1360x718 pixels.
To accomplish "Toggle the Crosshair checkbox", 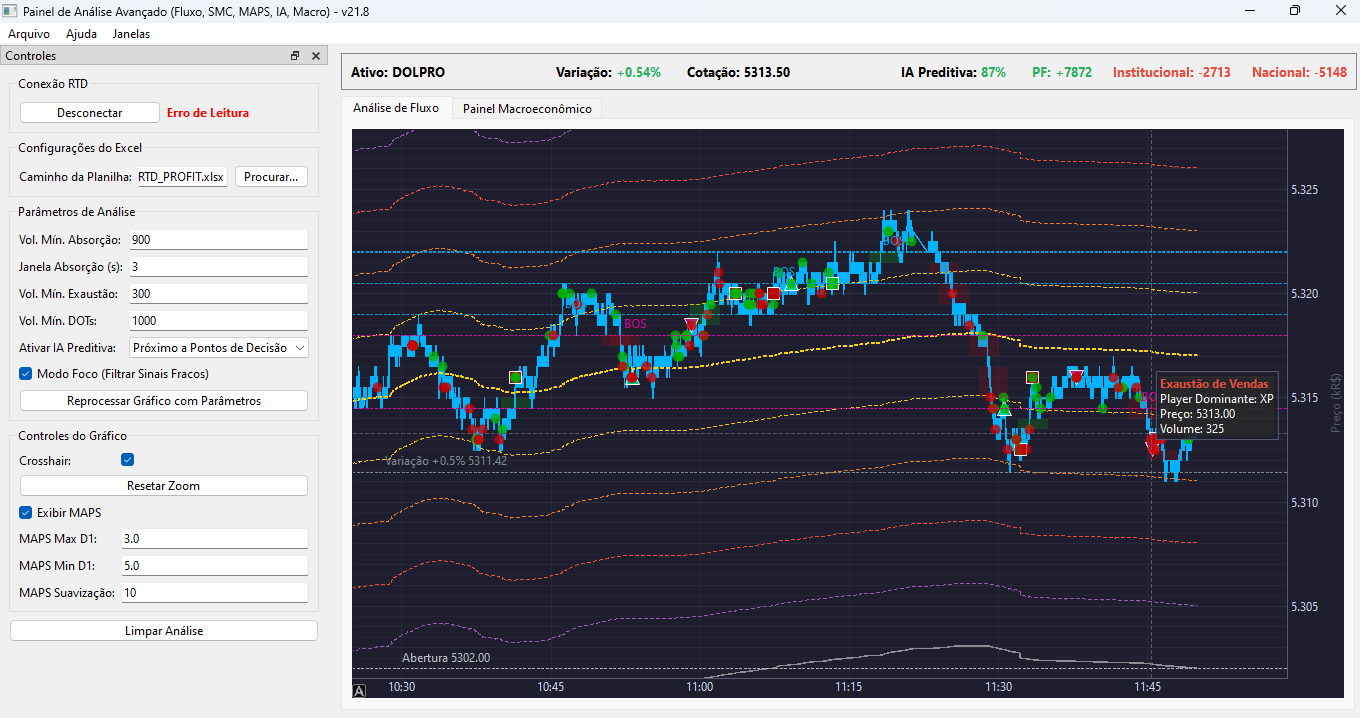I will click(127, 460).
